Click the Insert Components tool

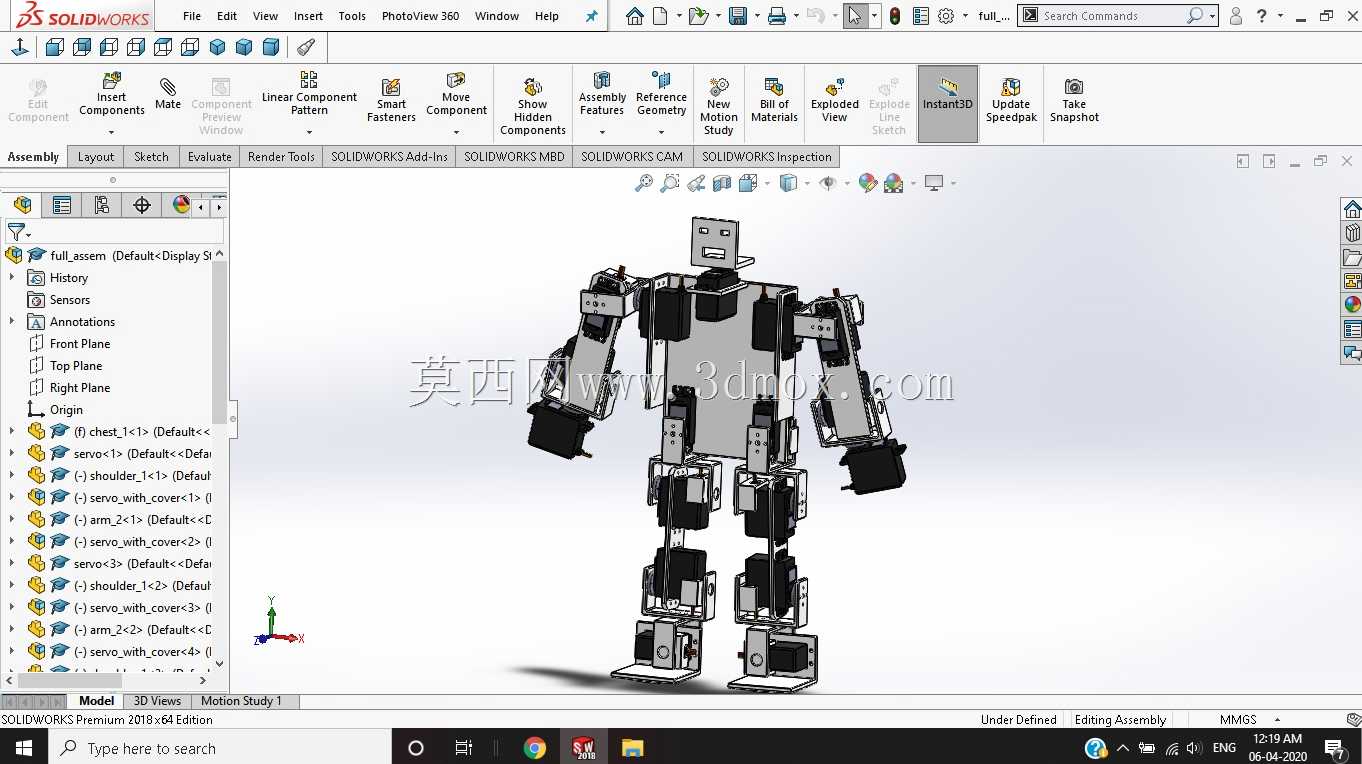pyautogui.click(x=112, y=96)
